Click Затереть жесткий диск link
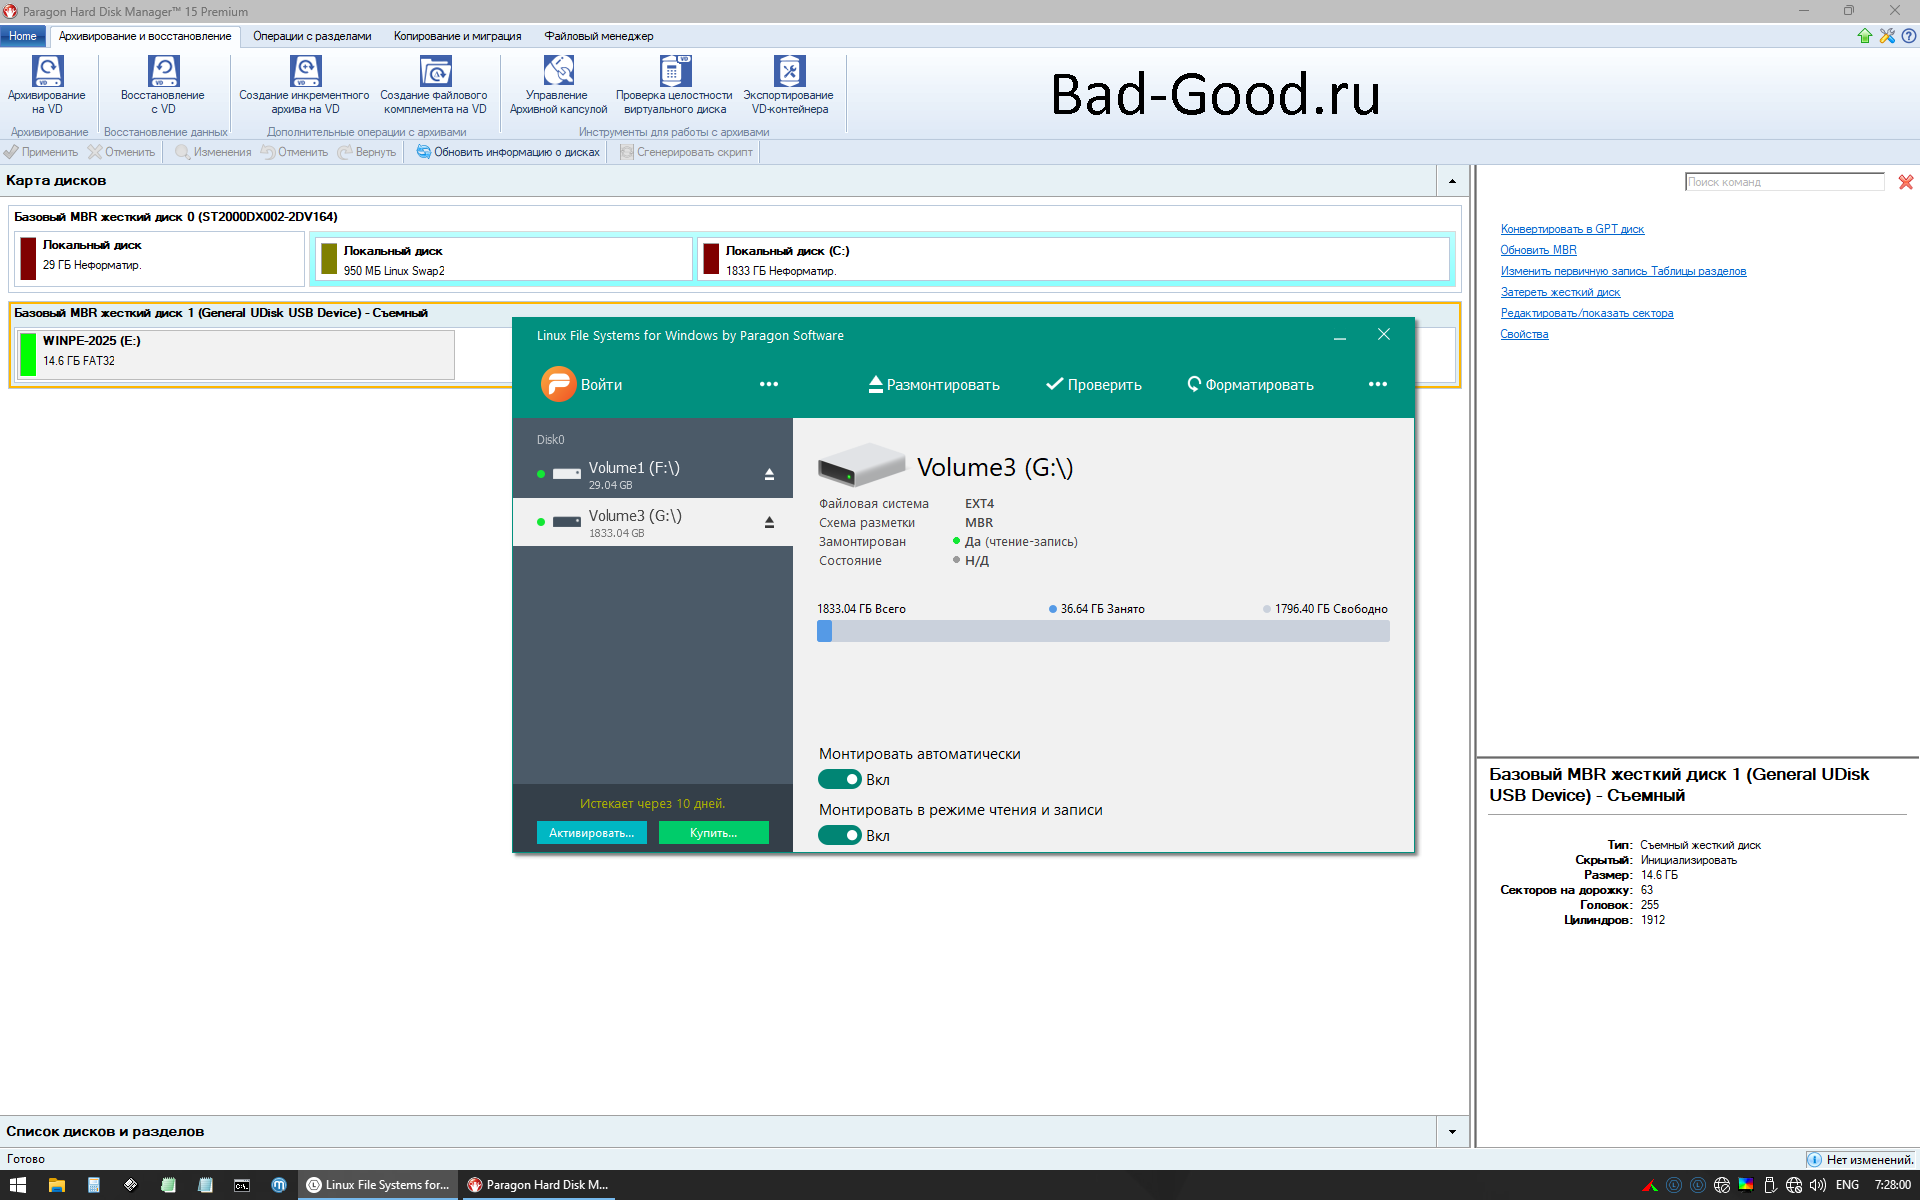1920x1200 pixels. pyautogui.click(x=1560, y=292)
